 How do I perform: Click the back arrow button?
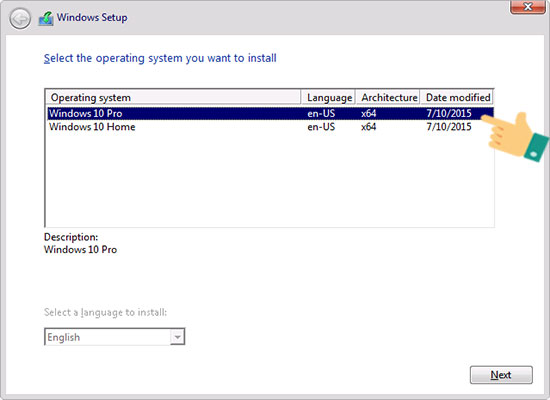pyautogui.click(x=20, y=18)
